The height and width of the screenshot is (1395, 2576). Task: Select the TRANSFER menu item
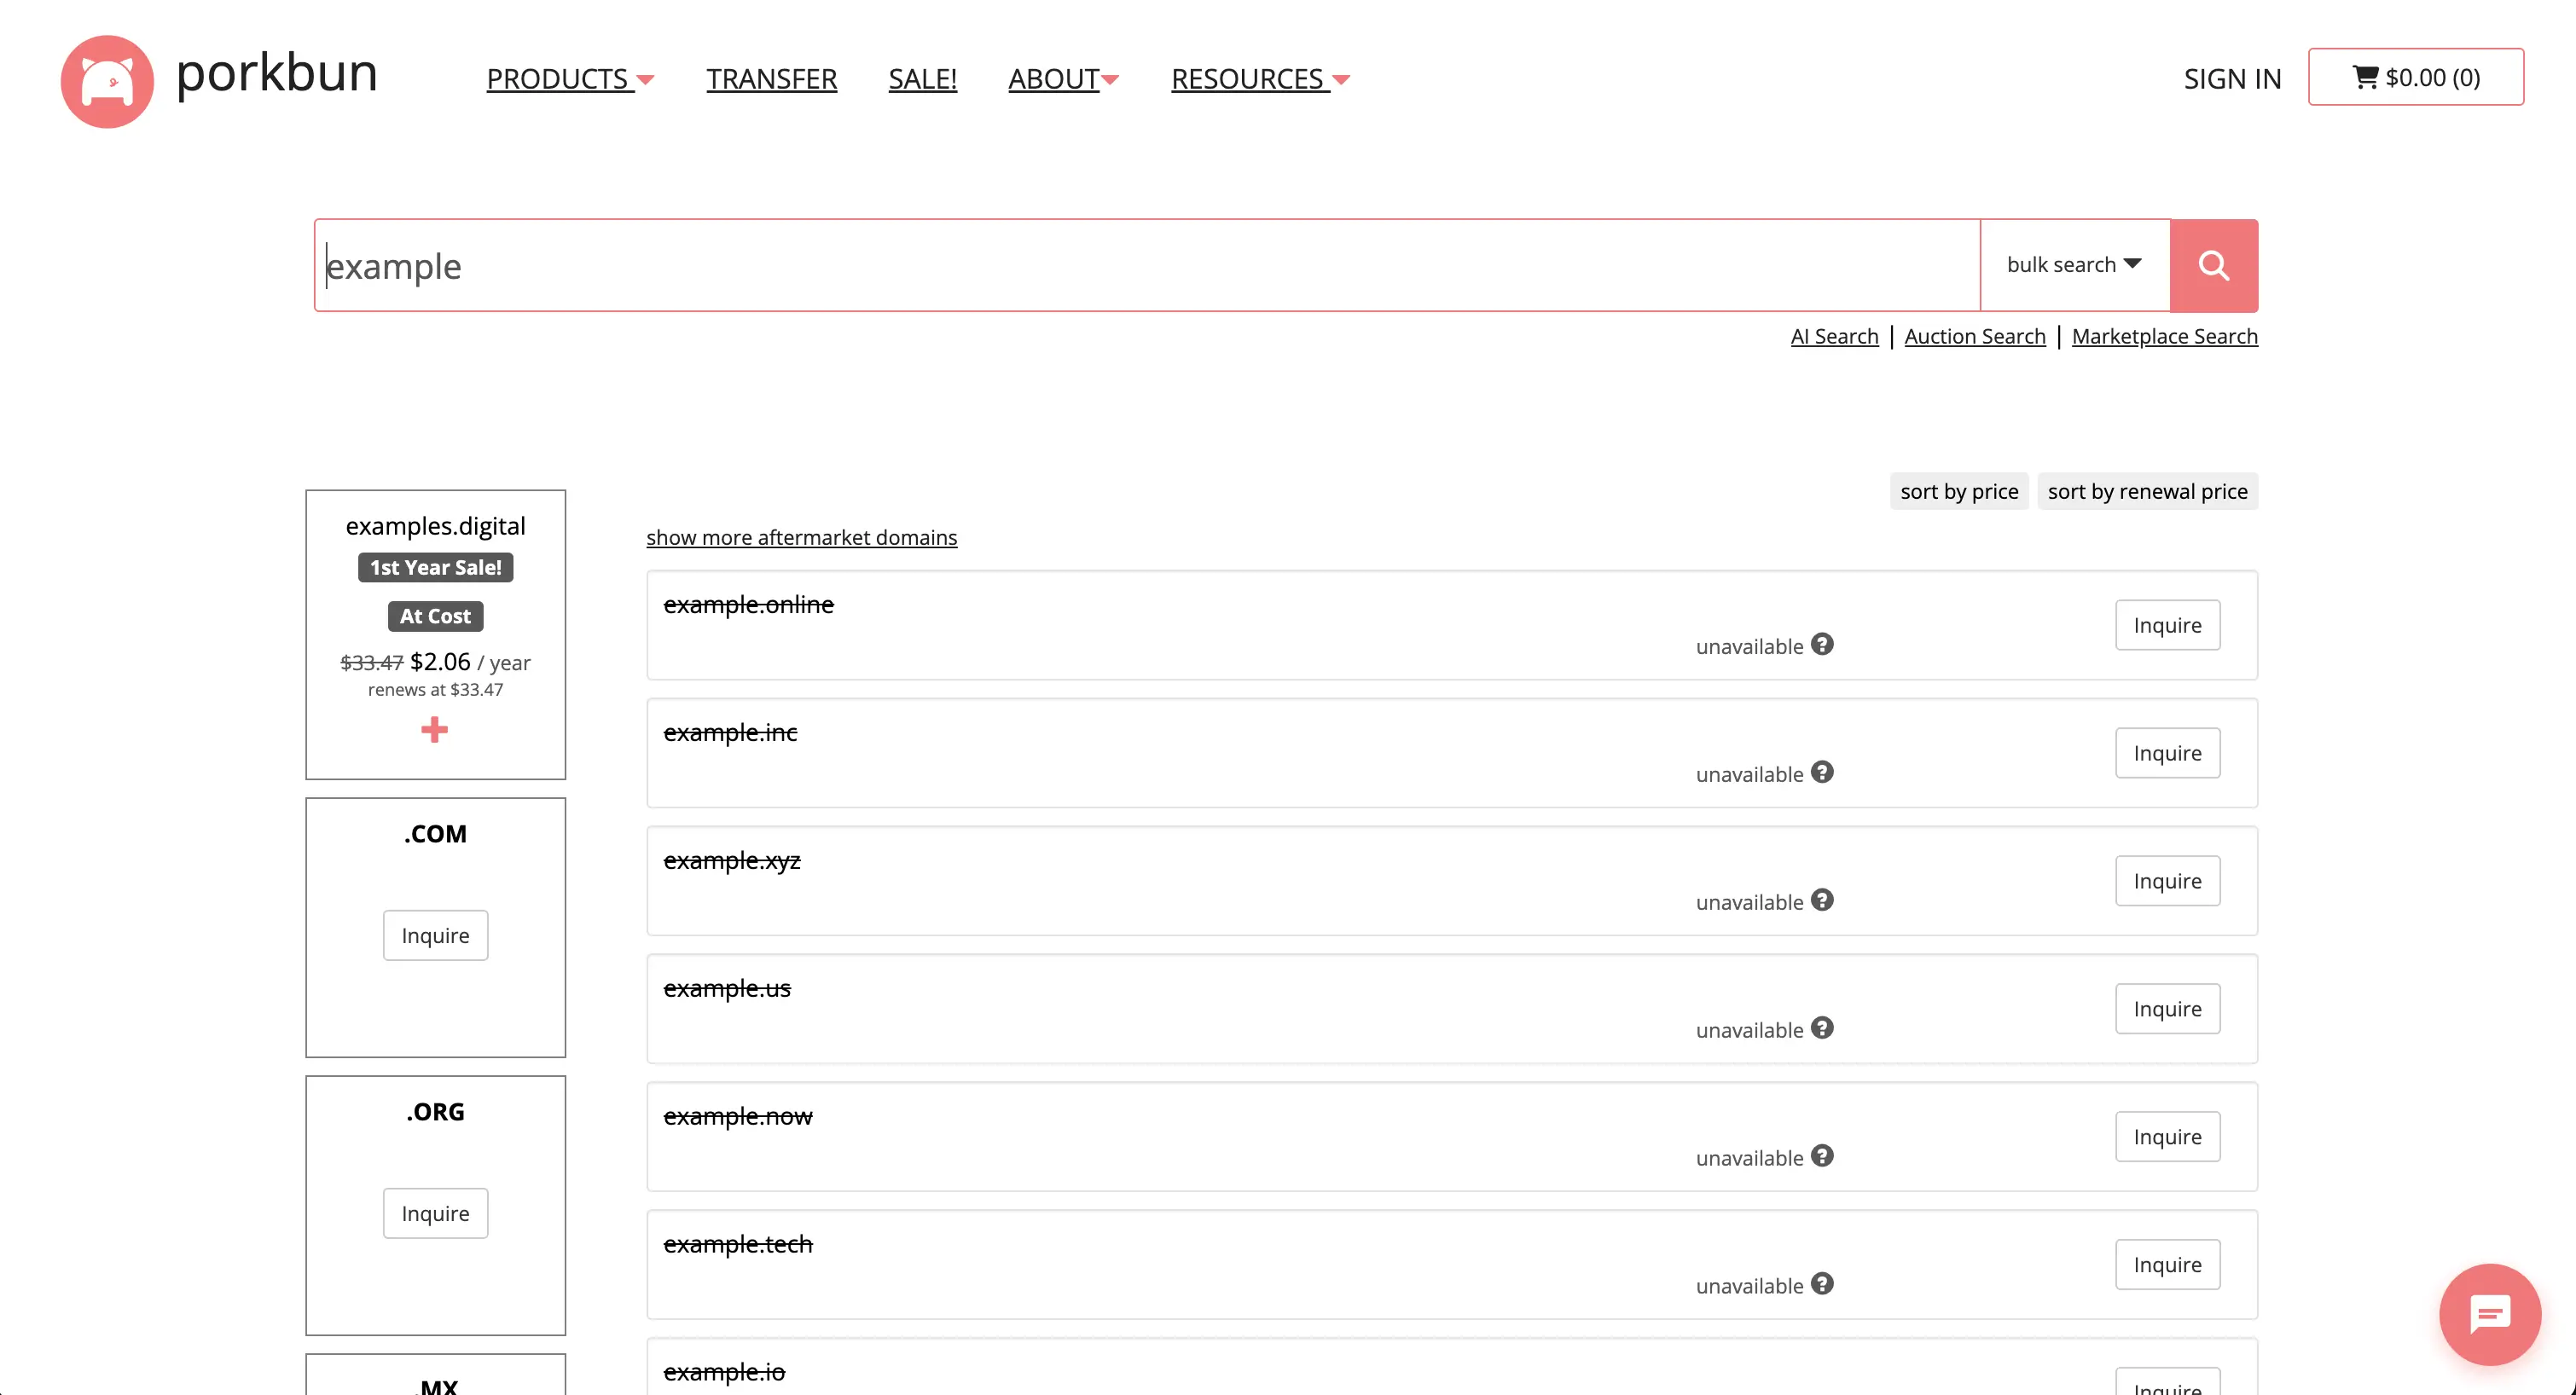pos(771,79)
